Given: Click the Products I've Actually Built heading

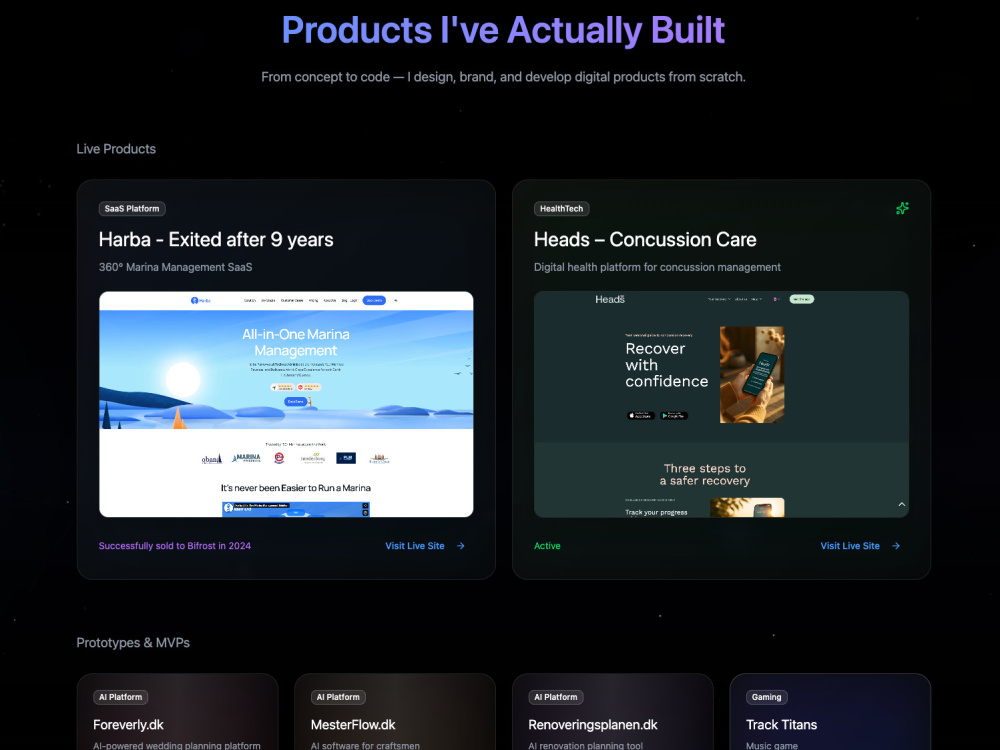Looking at the screenshot, I should [503, 30].
